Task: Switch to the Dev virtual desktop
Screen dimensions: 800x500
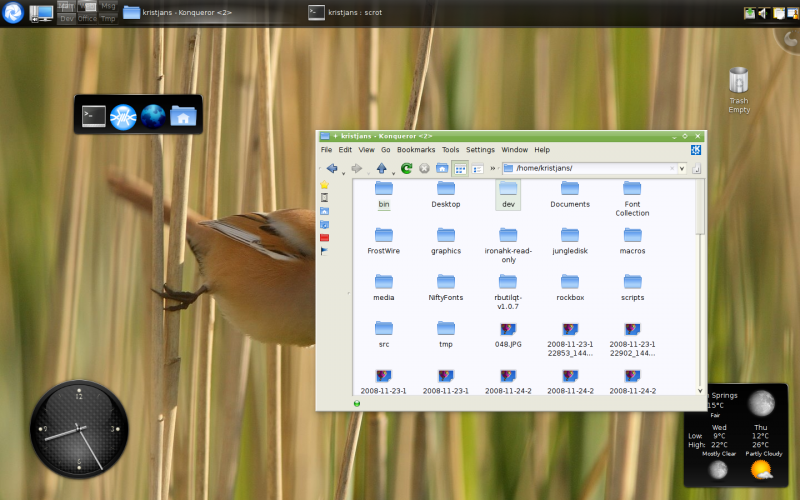Action: point(66,18)
